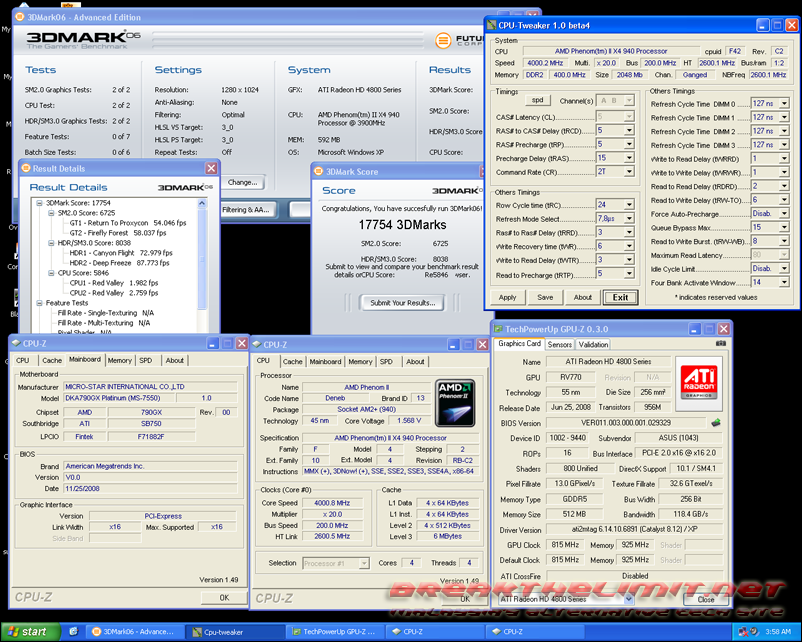
Task: Click Core Speed value 4000.8 MHz
Action: (x=332, y=503)
